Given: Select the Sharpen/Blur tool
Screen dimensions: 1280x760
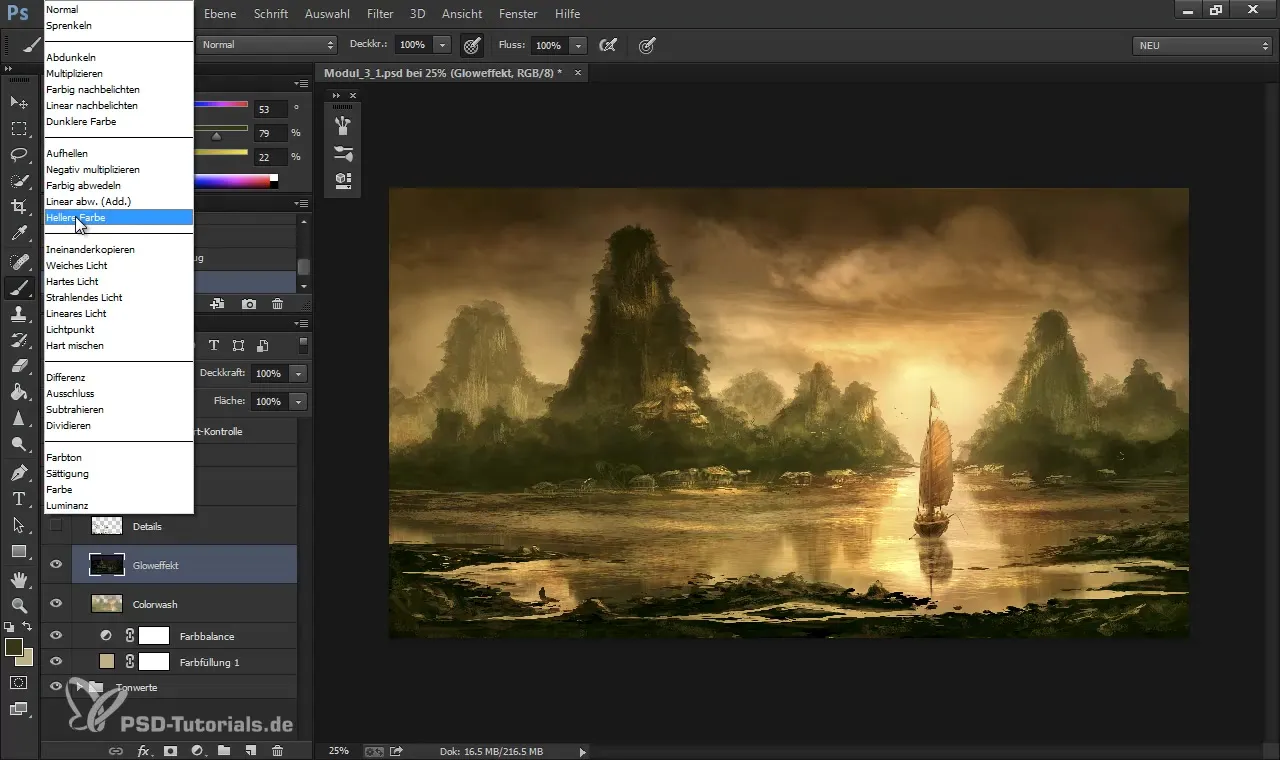Looking at the screenshot, I should point(19,418).
